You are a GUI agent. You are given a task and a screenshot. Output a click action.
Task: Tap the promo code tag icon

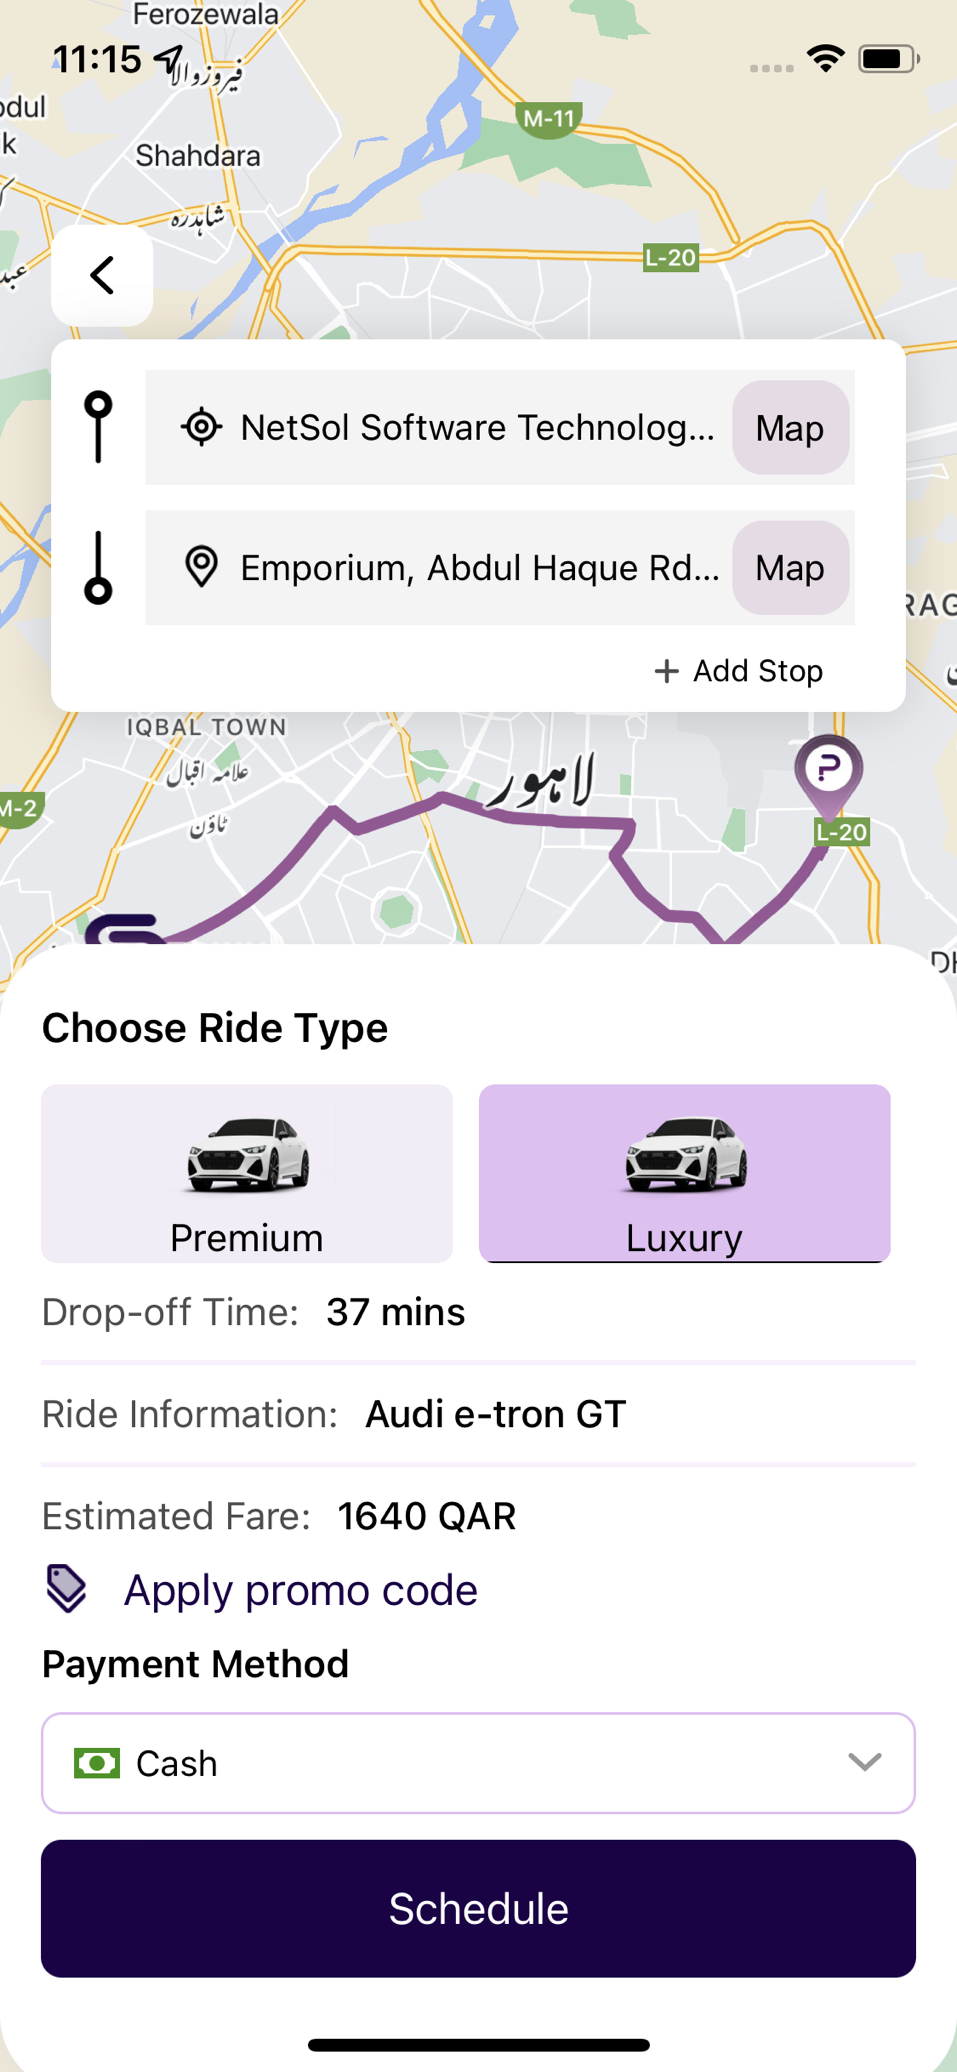coord(67,1588)
